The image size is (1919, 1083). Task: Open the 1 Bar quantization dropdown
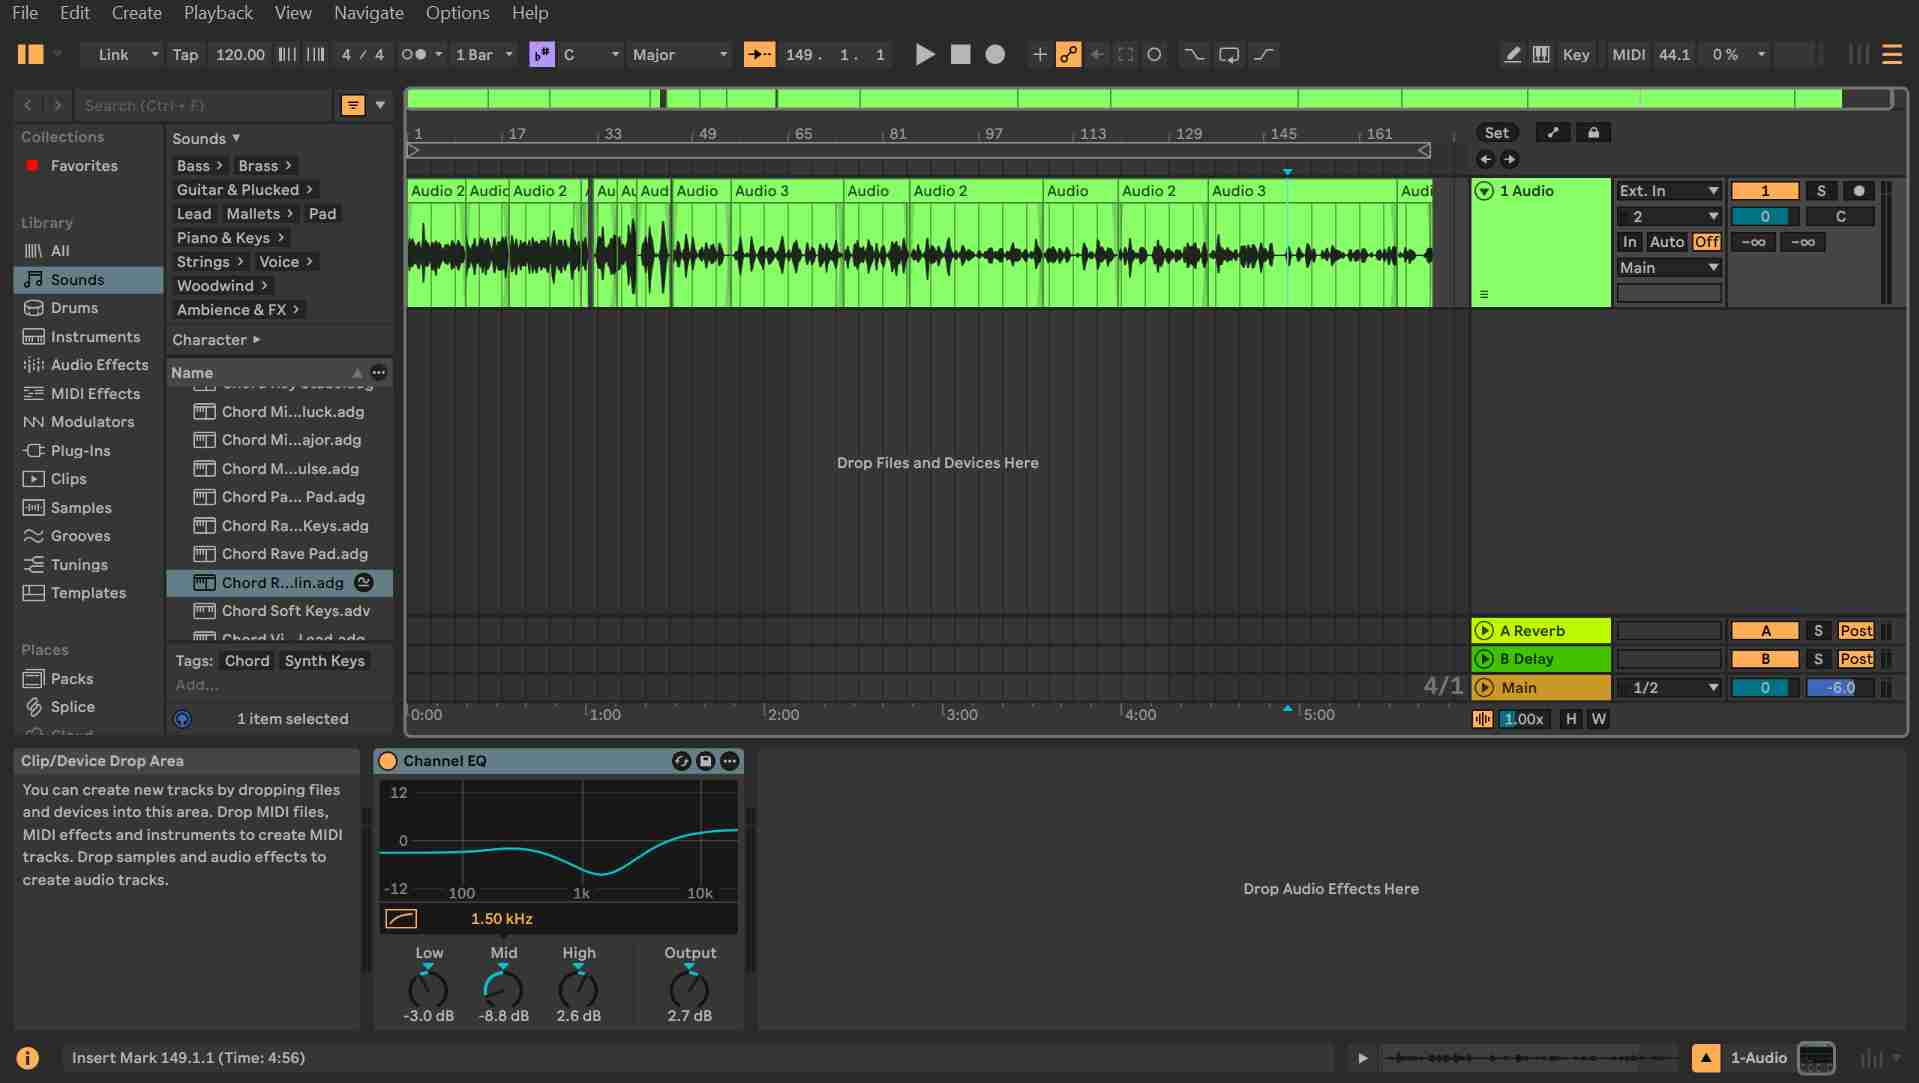[484, 54]
